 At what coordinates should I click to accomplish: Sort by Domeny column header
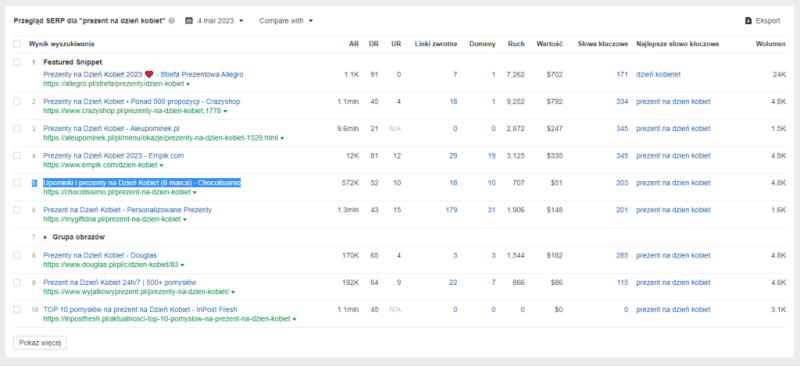(x=482, y=44)
